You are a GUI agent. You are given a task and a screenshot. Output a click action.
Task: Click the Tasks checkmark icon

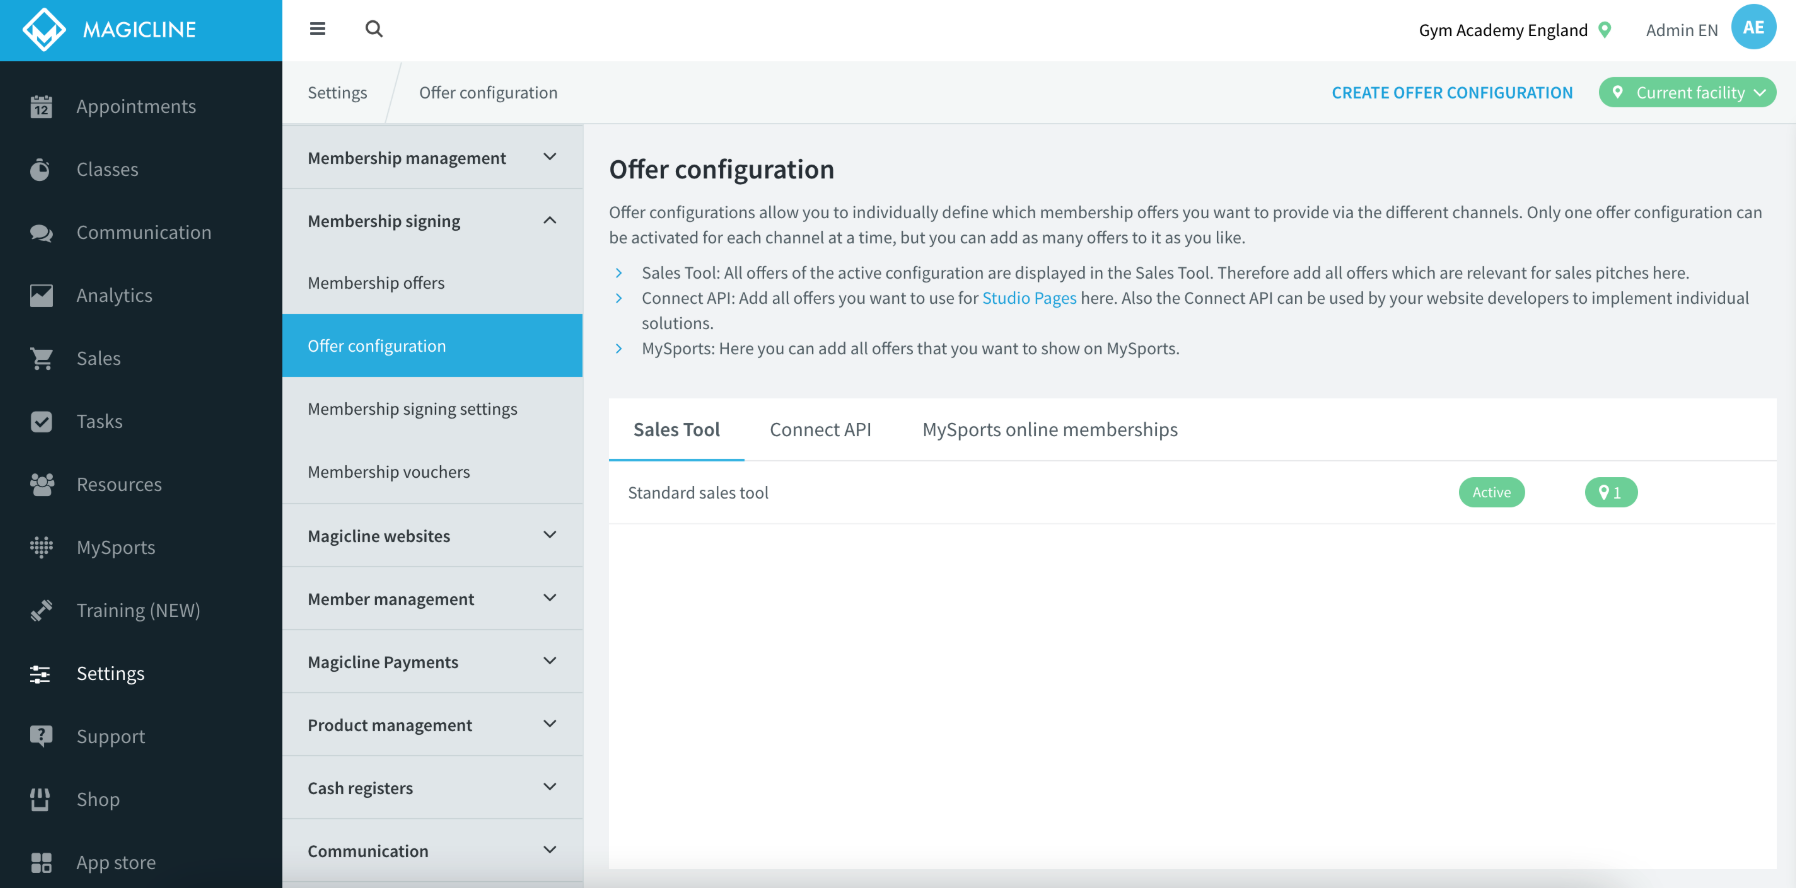[41, 422]
